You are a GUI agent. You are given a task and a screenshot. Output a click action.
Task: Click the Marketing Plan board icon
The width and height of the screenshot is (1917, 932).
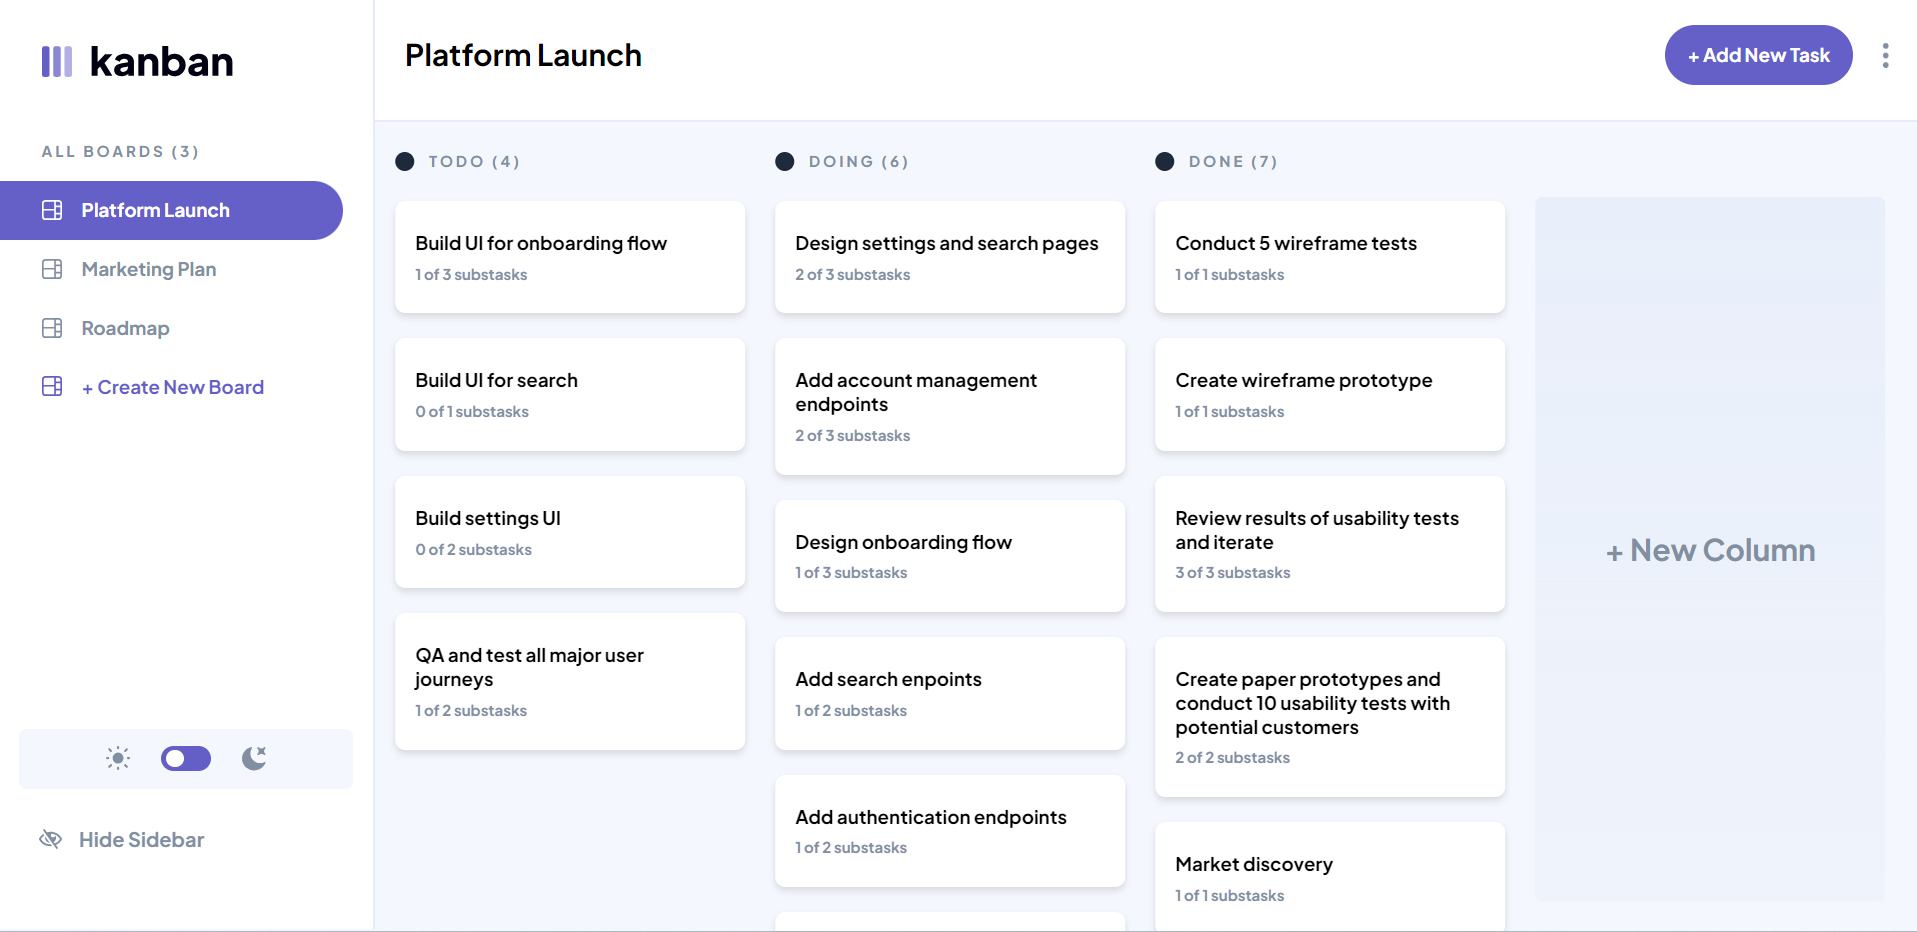coord(52,269)
